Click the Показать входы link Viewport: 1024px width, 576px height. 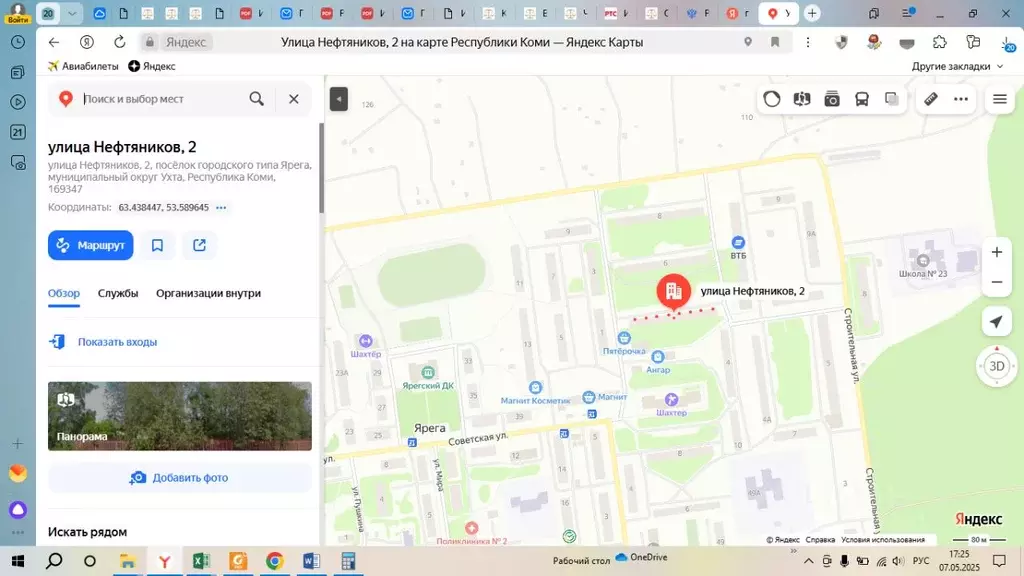click(117, 342)
